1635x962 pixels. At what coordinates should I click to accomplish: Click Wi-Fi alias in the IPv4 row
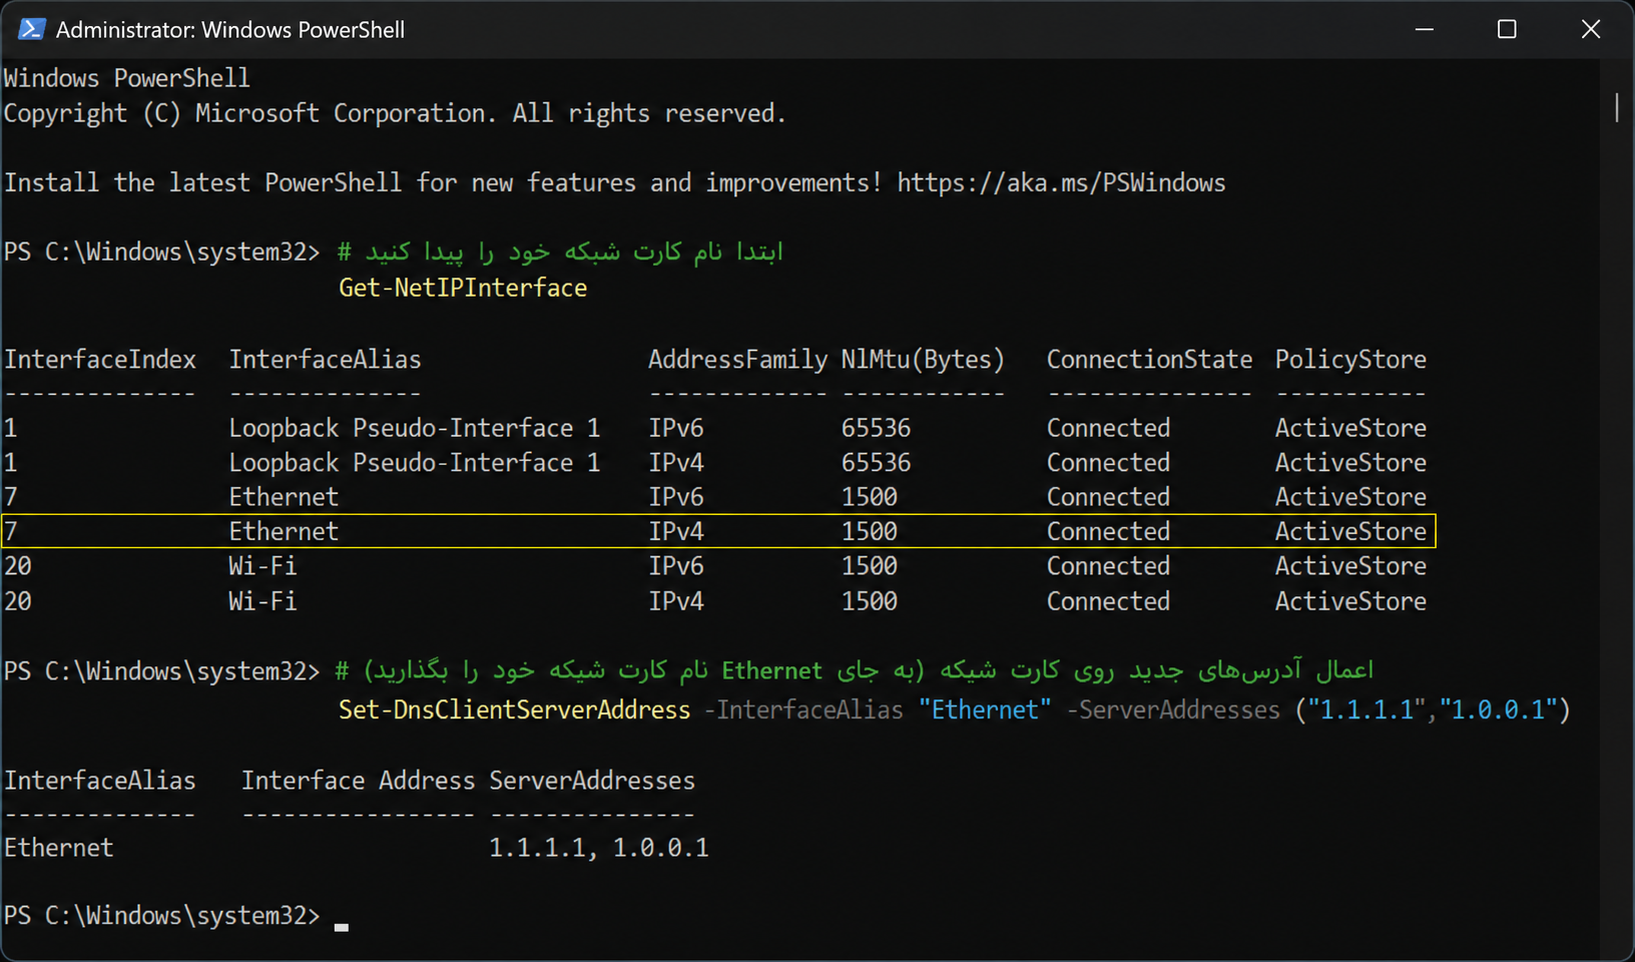click(263, 601)
